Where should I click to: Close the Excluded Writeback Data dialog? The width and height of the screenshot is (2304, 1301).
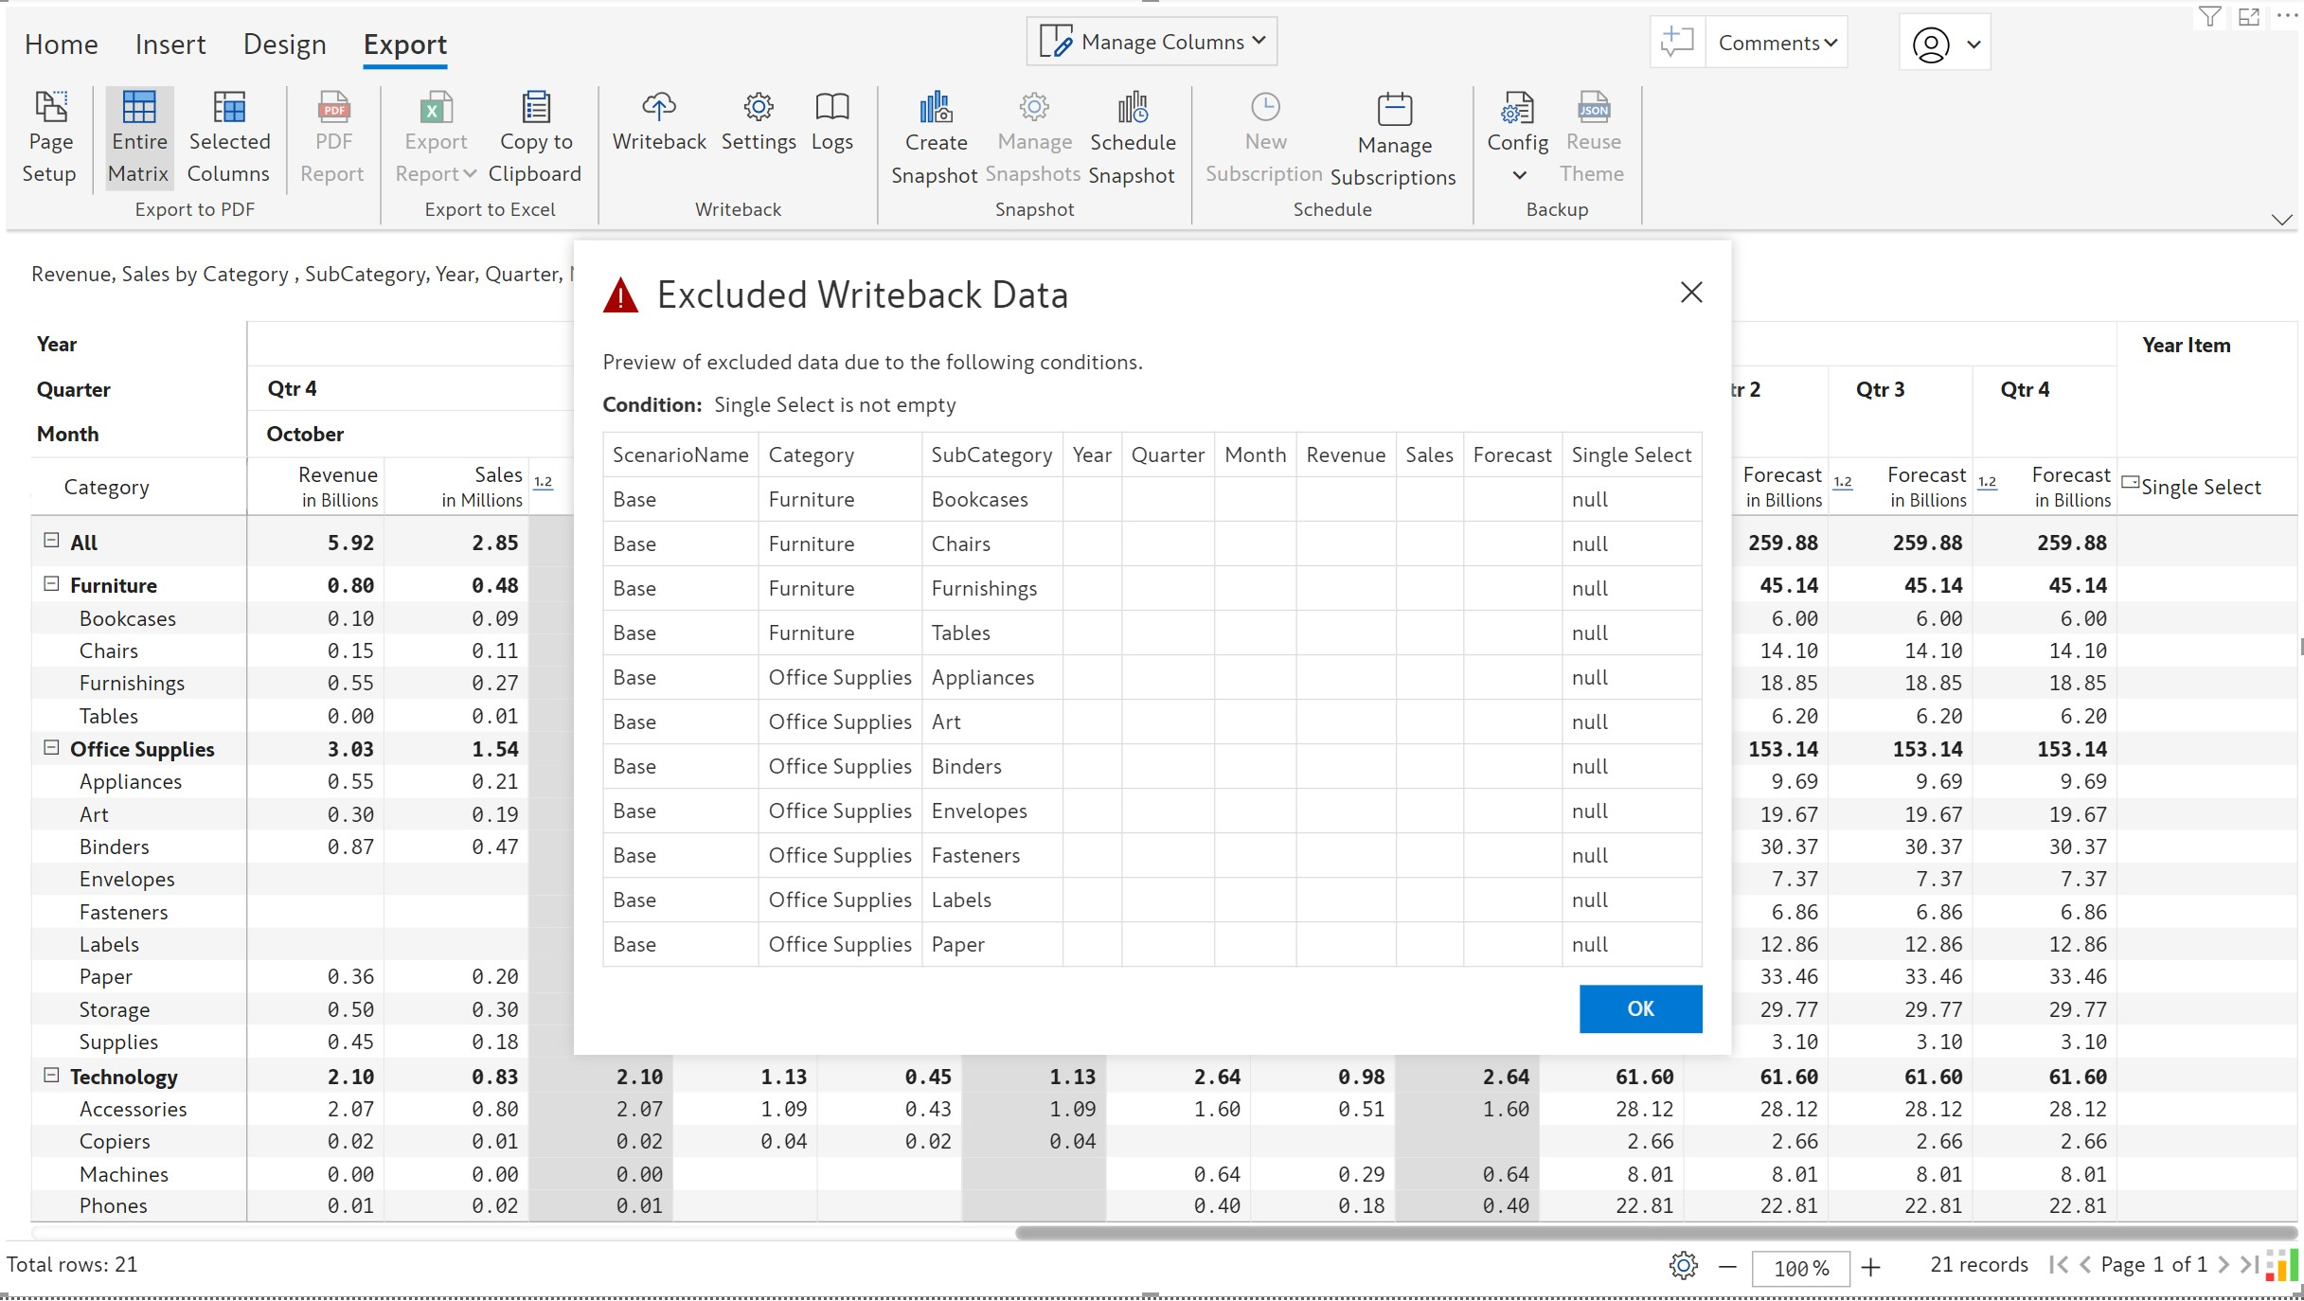pyautogui.click(x=1691, y=292)
